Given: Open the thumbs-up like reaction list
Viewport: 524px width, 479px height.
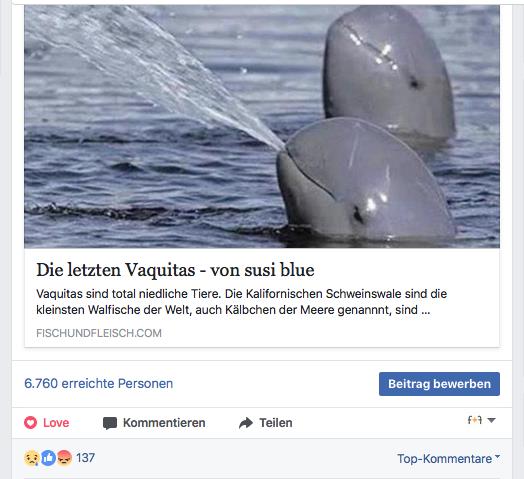Looking at the screenshot, I should [x=48, y=458].
